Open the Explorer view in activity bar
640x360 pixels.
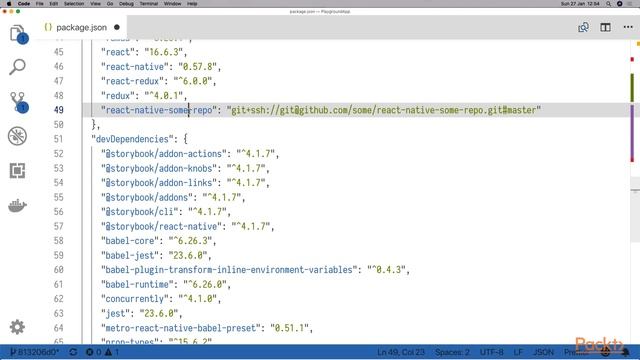18,34
